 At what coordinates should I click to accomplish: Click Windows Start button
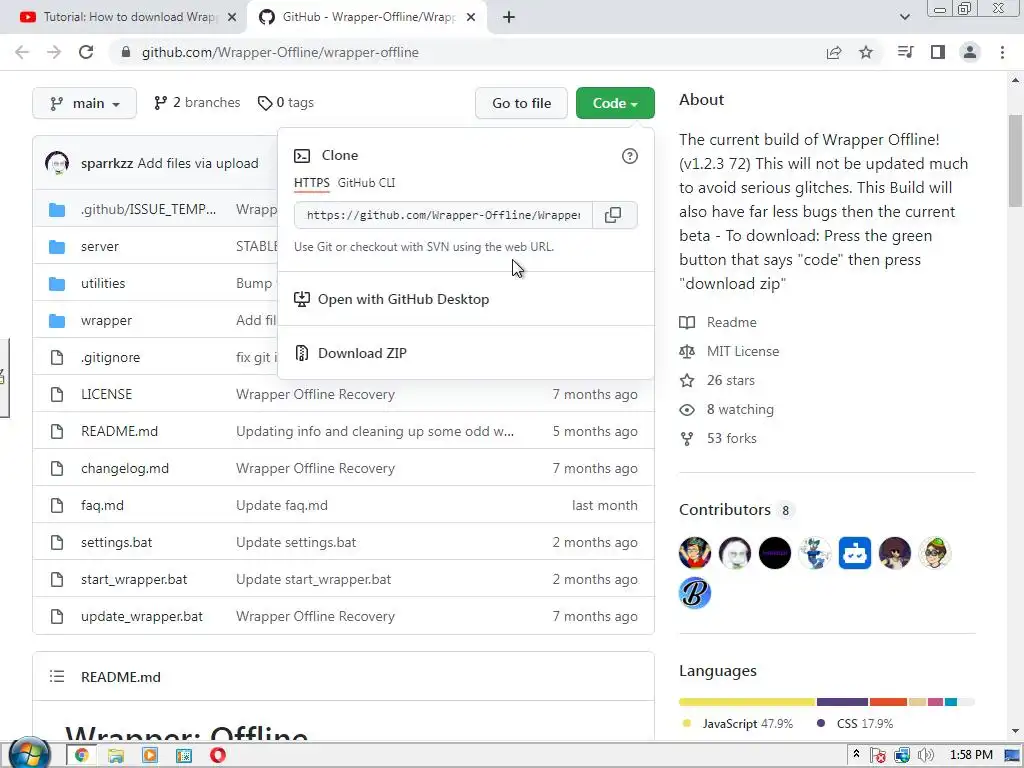(29, 754)
